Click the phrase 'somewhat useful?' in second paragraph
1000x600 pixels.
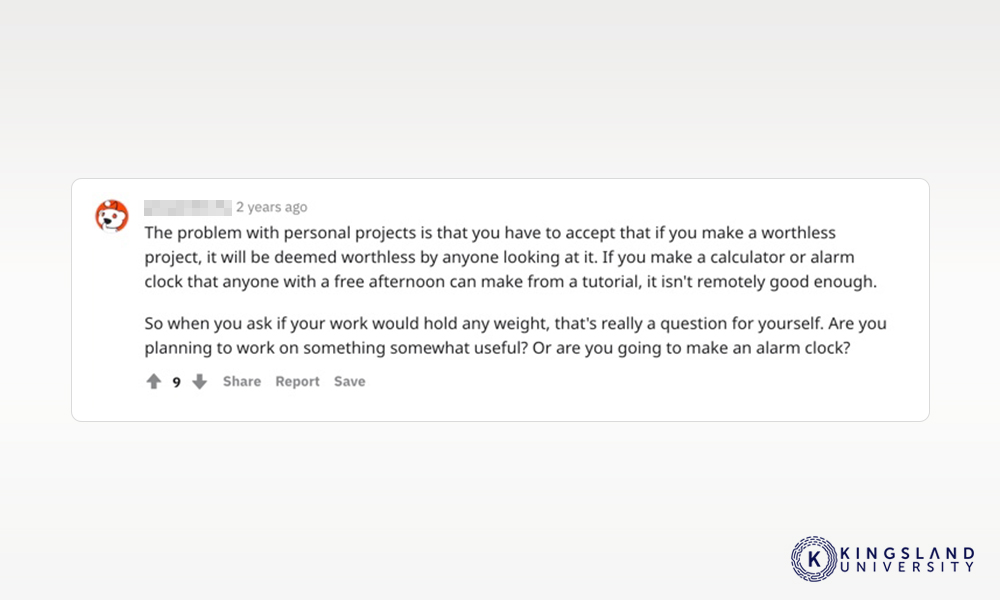pos(459,348)
